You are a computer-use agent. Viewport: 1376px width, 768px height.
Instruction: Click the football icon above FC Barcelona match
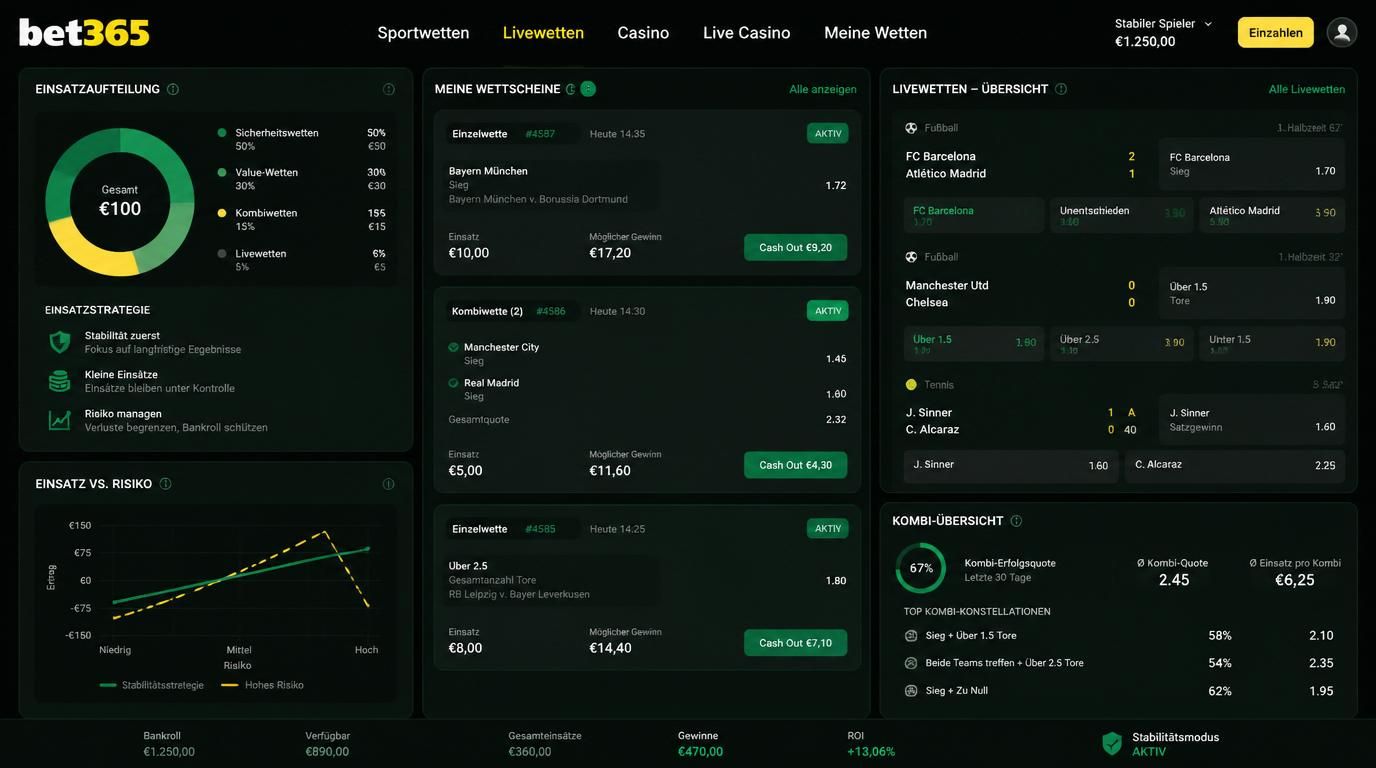point(911,128)
